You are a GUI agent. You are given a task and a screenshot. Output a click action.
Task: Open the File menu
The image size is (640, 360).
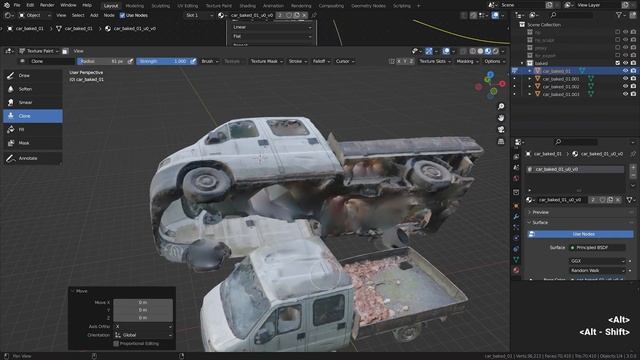[17, 5]
